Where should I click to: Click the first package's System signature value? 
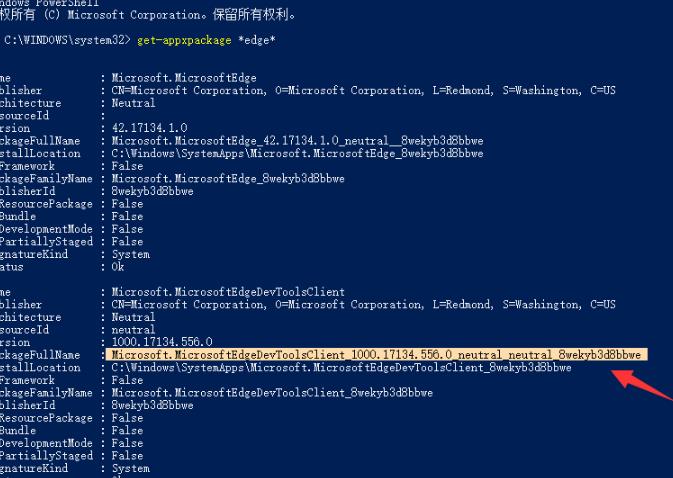131,254
